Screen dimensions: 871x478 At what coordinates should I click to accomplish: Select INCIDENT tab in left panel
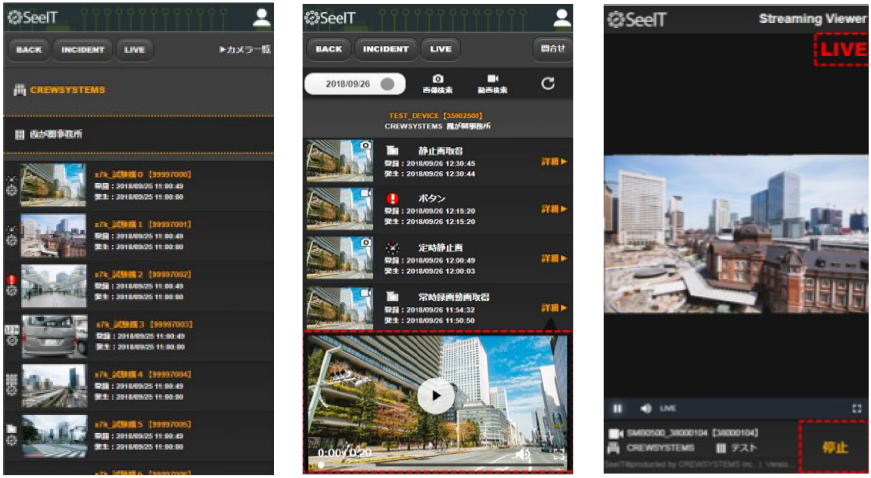coord(82,49)
